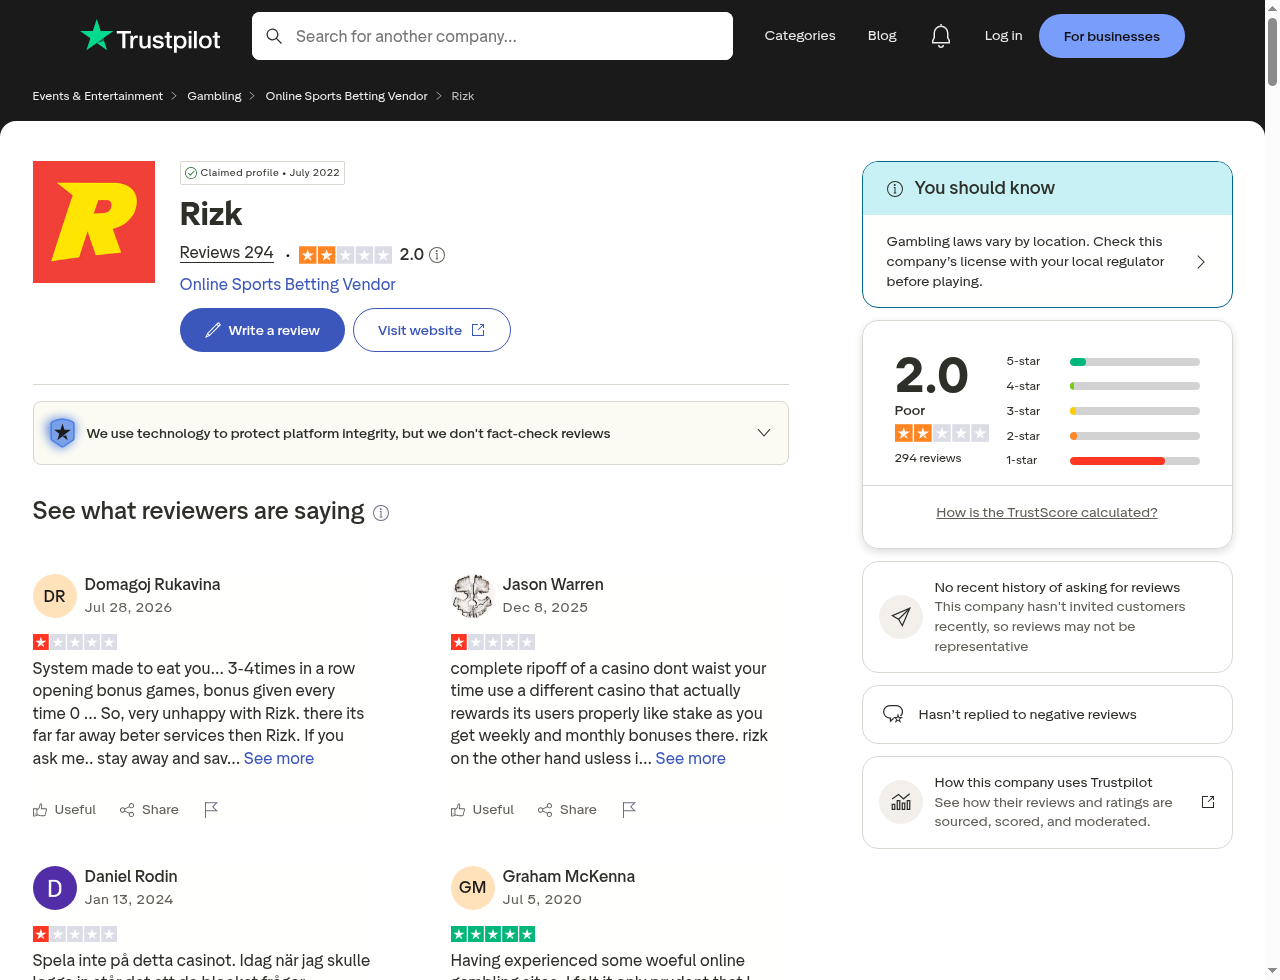Click the TrustScore info icon beside 2.0

click(437, 255)
